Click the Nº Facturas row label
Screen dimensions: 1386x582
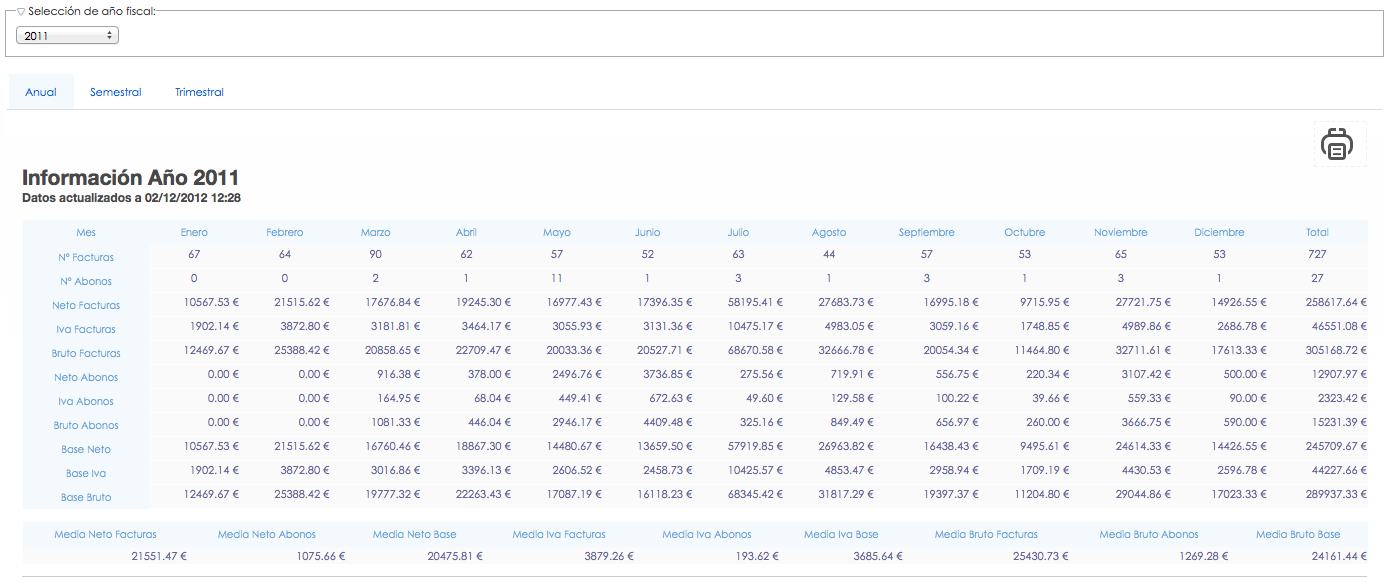tap(86, 257)
